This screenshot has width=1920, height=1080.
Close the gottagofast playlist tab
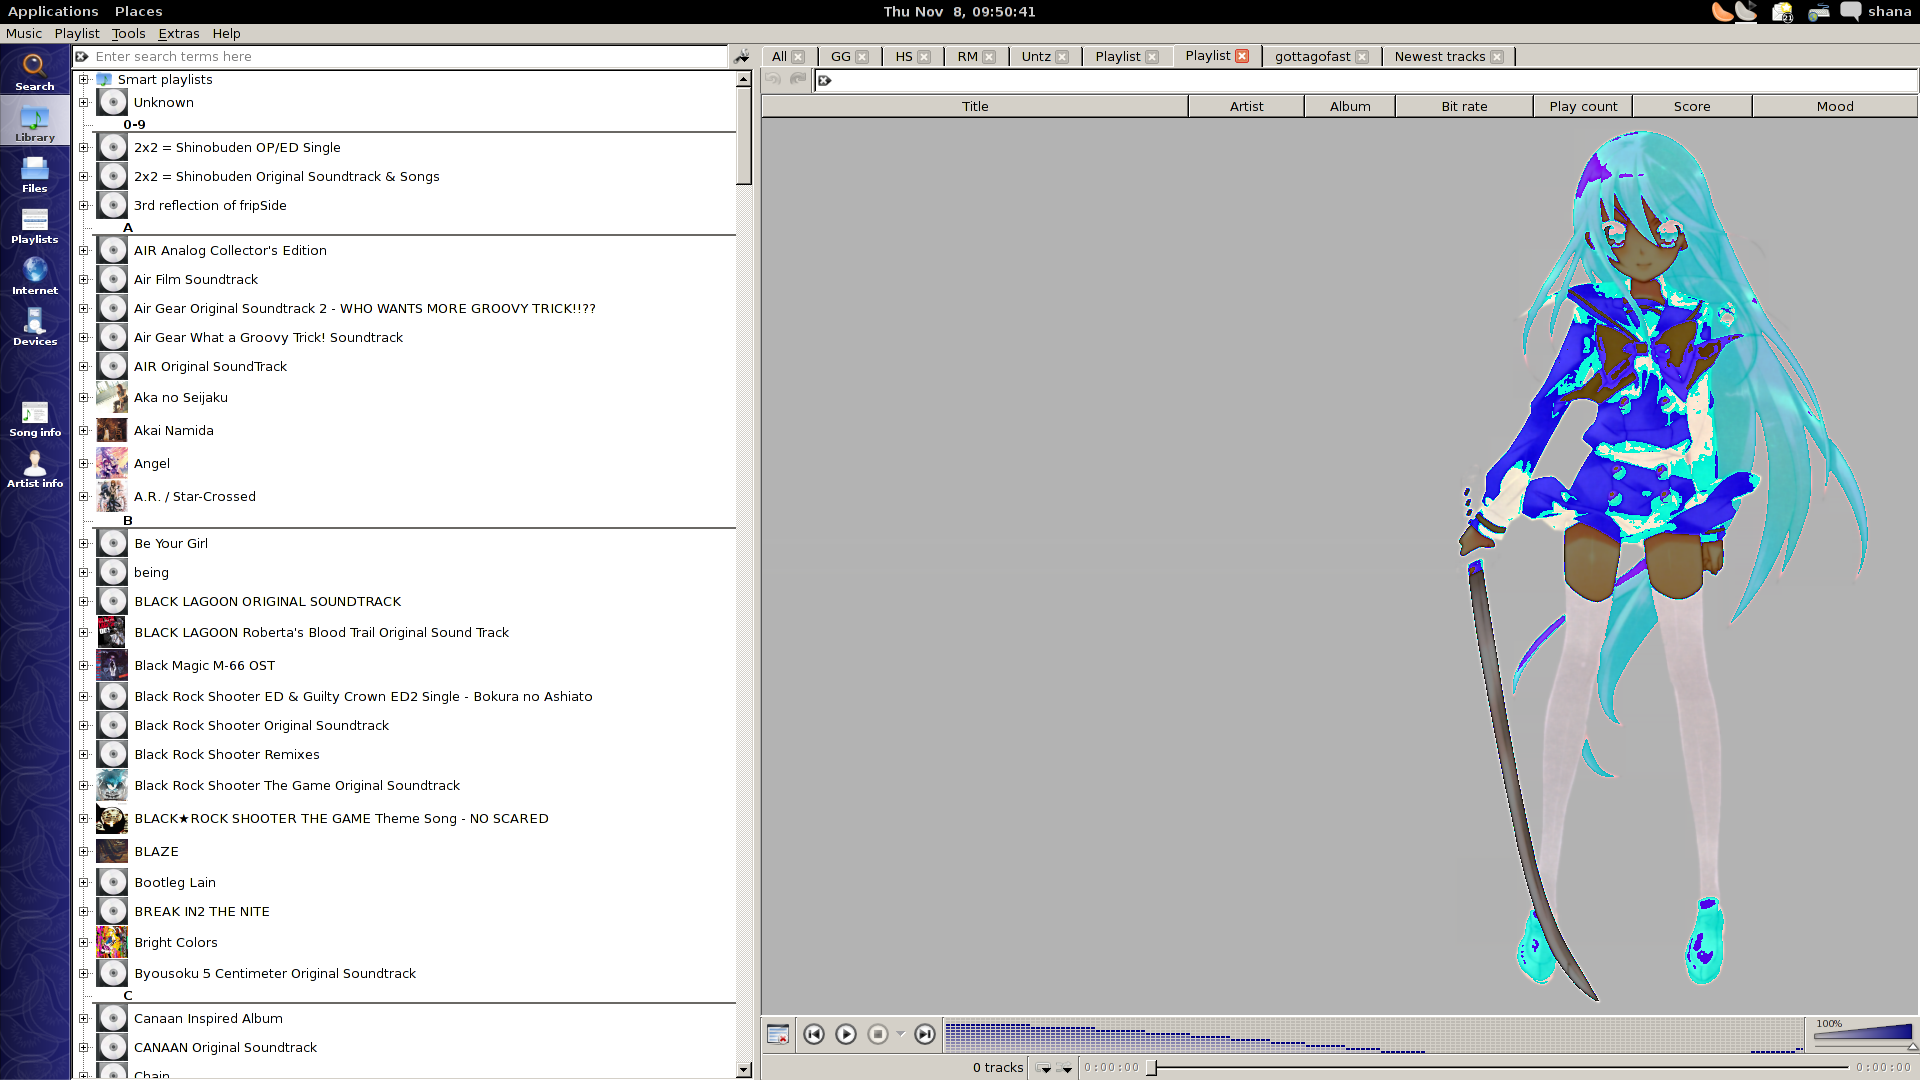coord(1362,57)
